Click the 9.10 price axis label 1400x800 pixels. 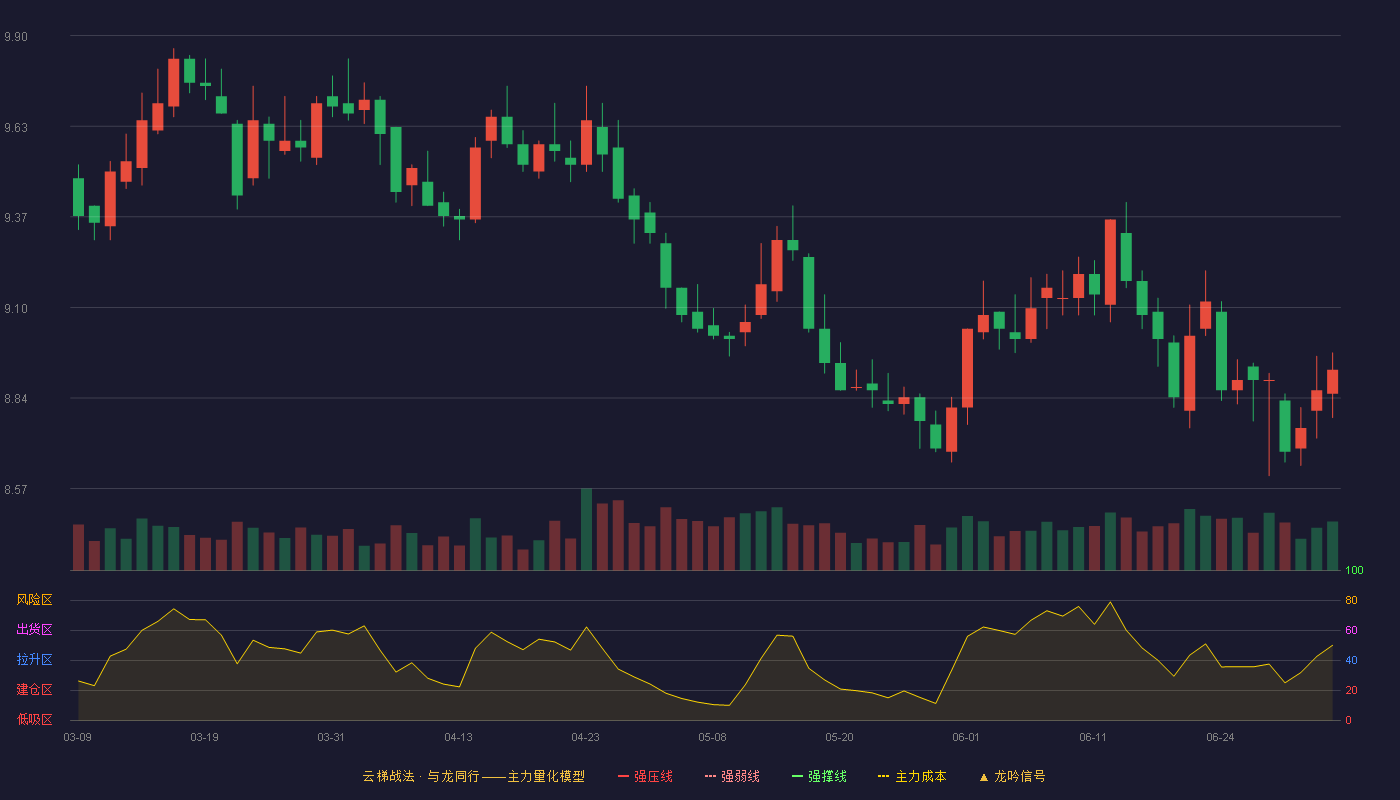tap(16, 309)
